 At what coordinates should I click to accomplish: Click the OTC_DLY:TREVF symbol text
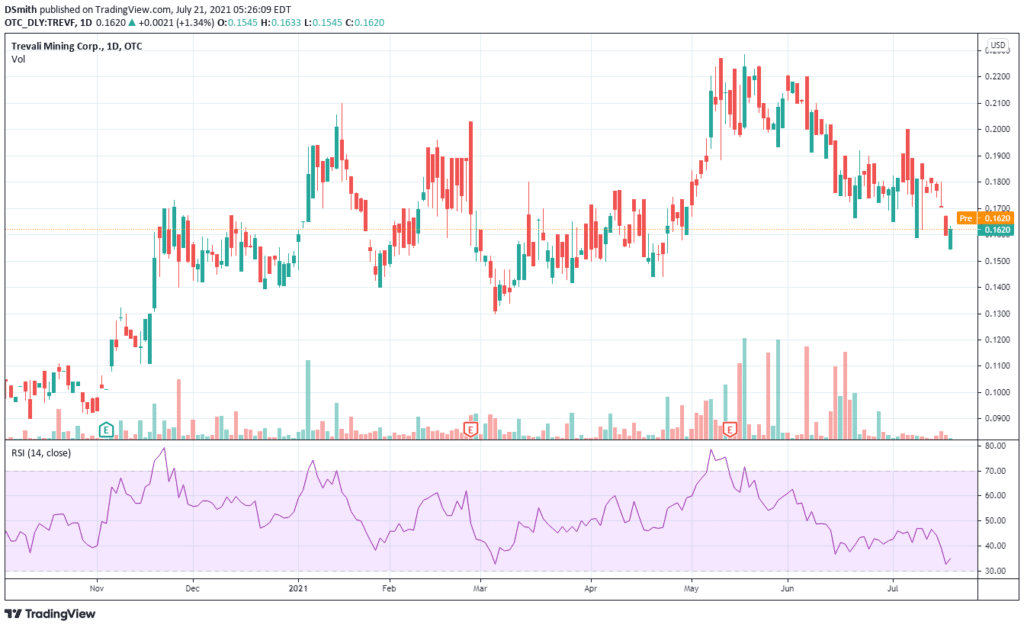pyautogui.click(x=39, y=22)
